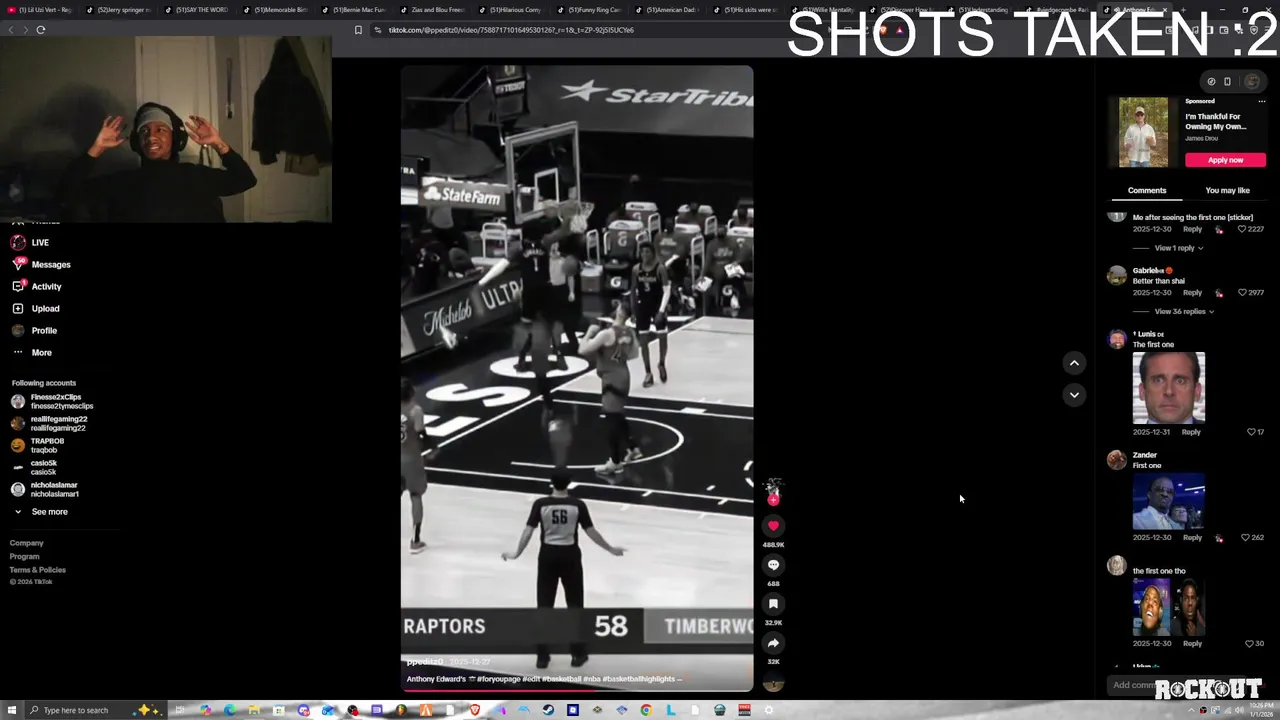
Task: Go to previous video arrow
Action: pos(1074,363)
